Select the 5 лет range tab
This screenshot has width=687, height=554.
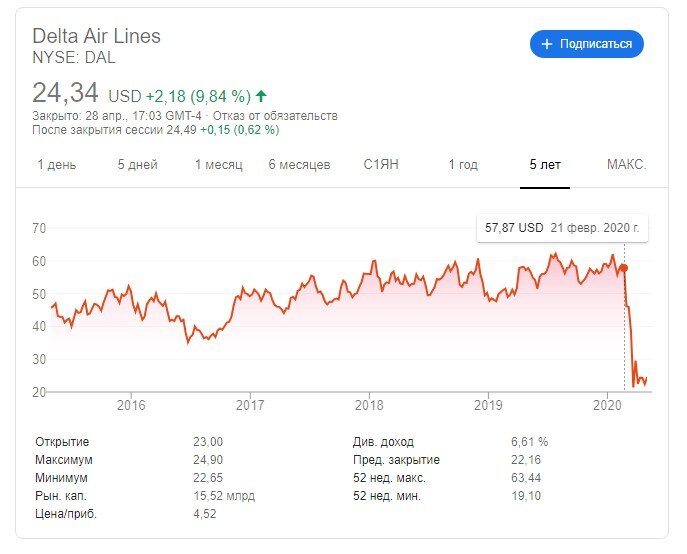(x=545, y=165)
